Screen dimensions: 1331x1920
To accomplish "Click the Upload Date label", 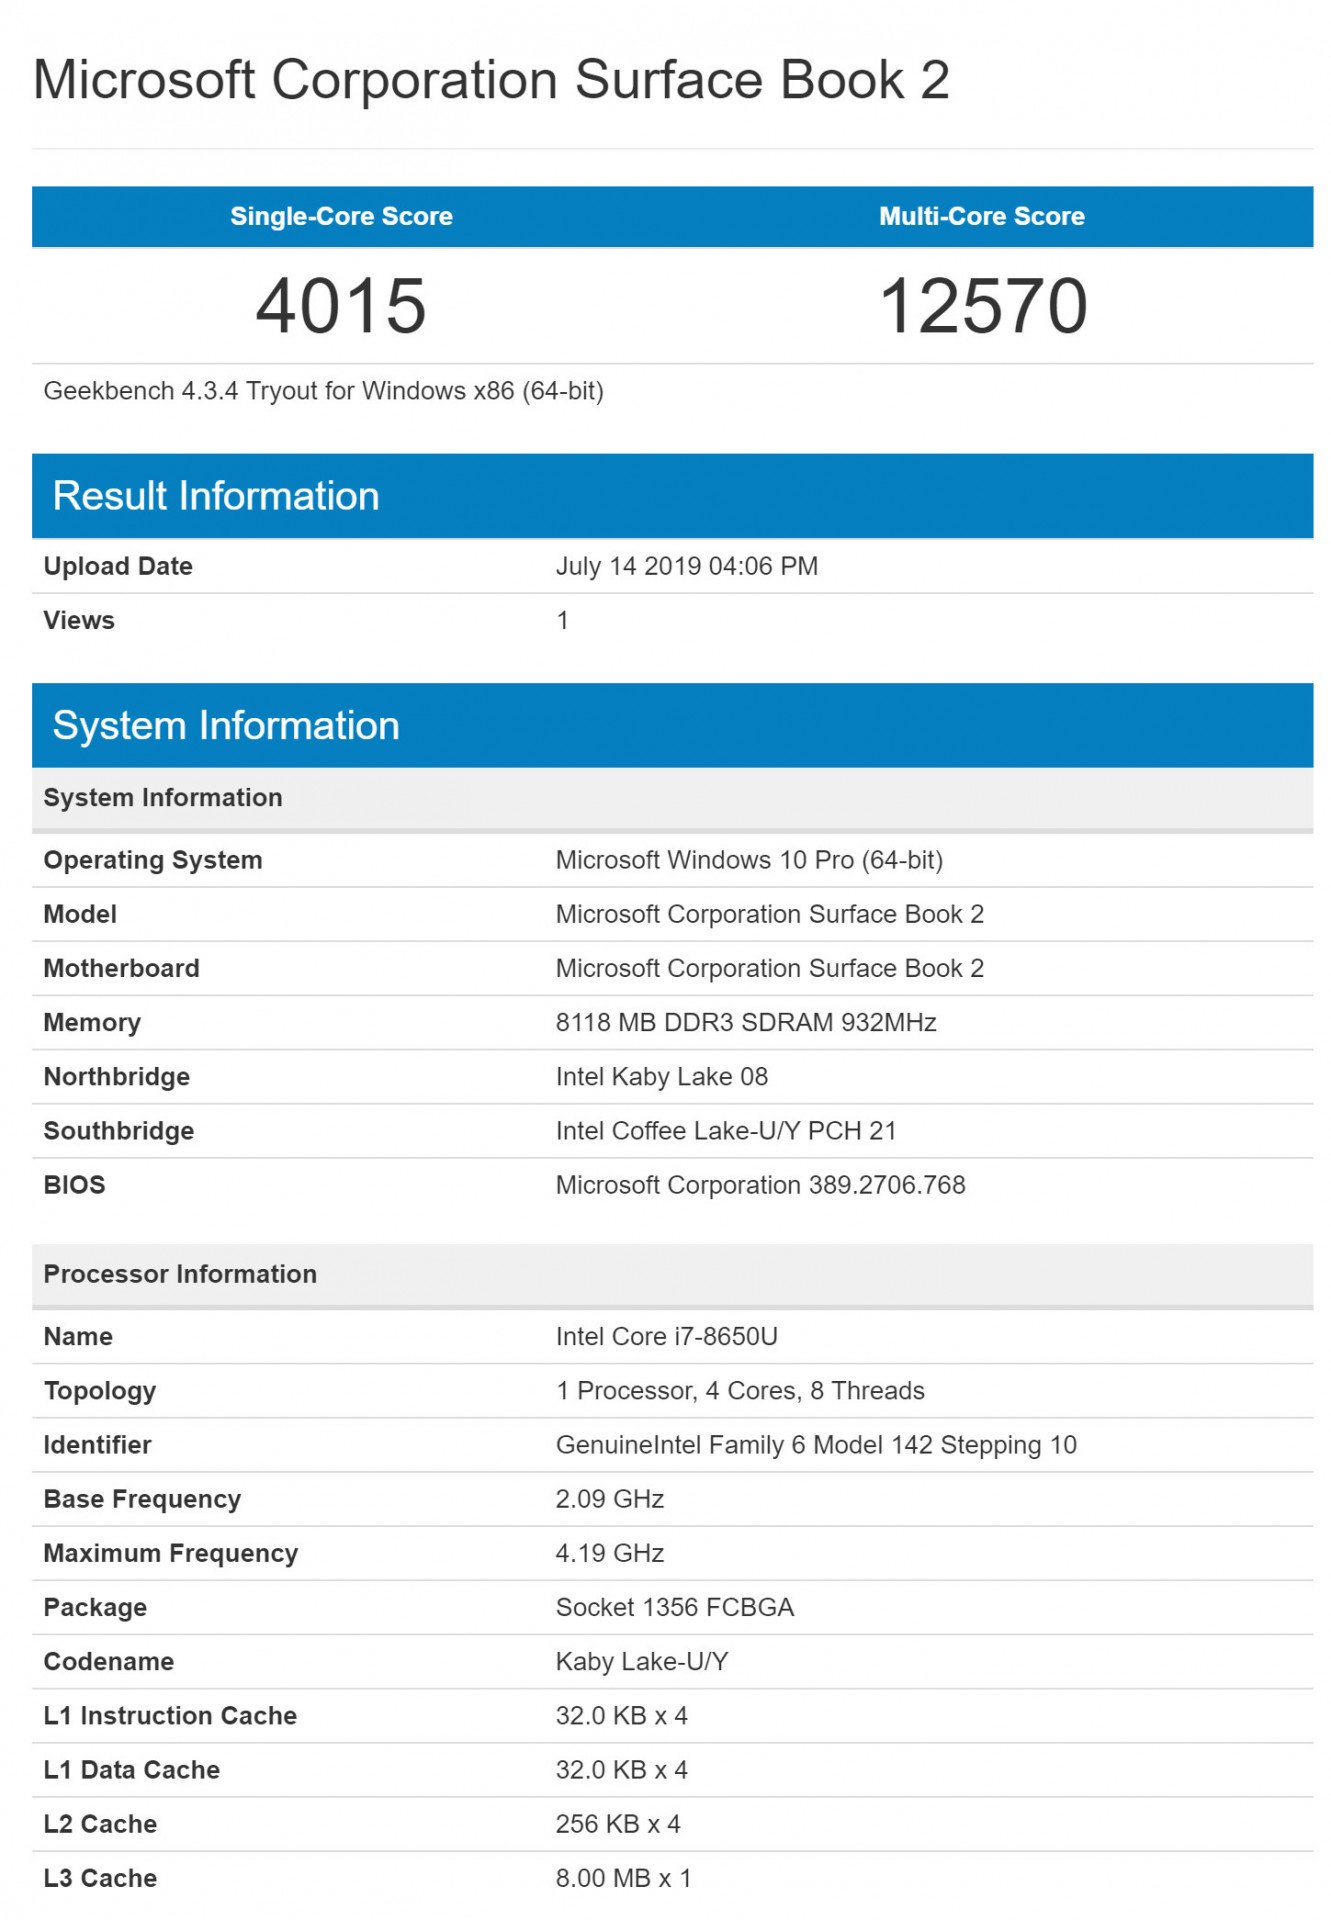I will pyautogui.click(x=118, y=566).
